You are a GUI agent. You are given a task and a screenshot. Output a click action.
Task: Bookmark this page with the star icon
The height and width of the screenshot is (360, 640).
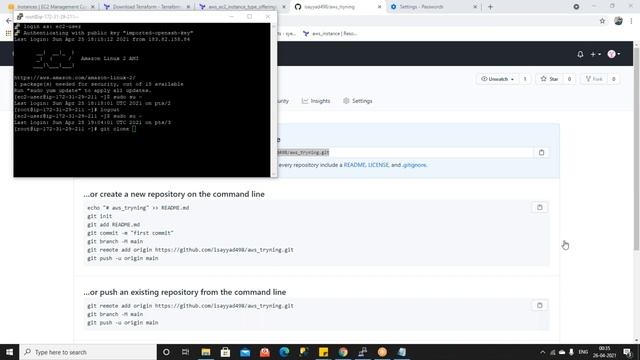coord(602,21)
